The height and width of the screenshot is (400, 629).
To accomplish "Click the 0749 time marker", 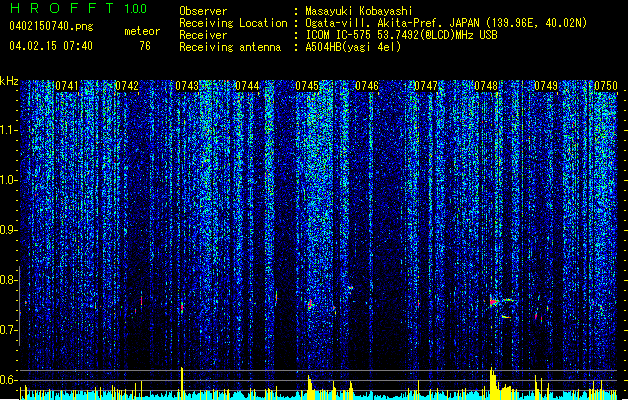I will point(546,86).
